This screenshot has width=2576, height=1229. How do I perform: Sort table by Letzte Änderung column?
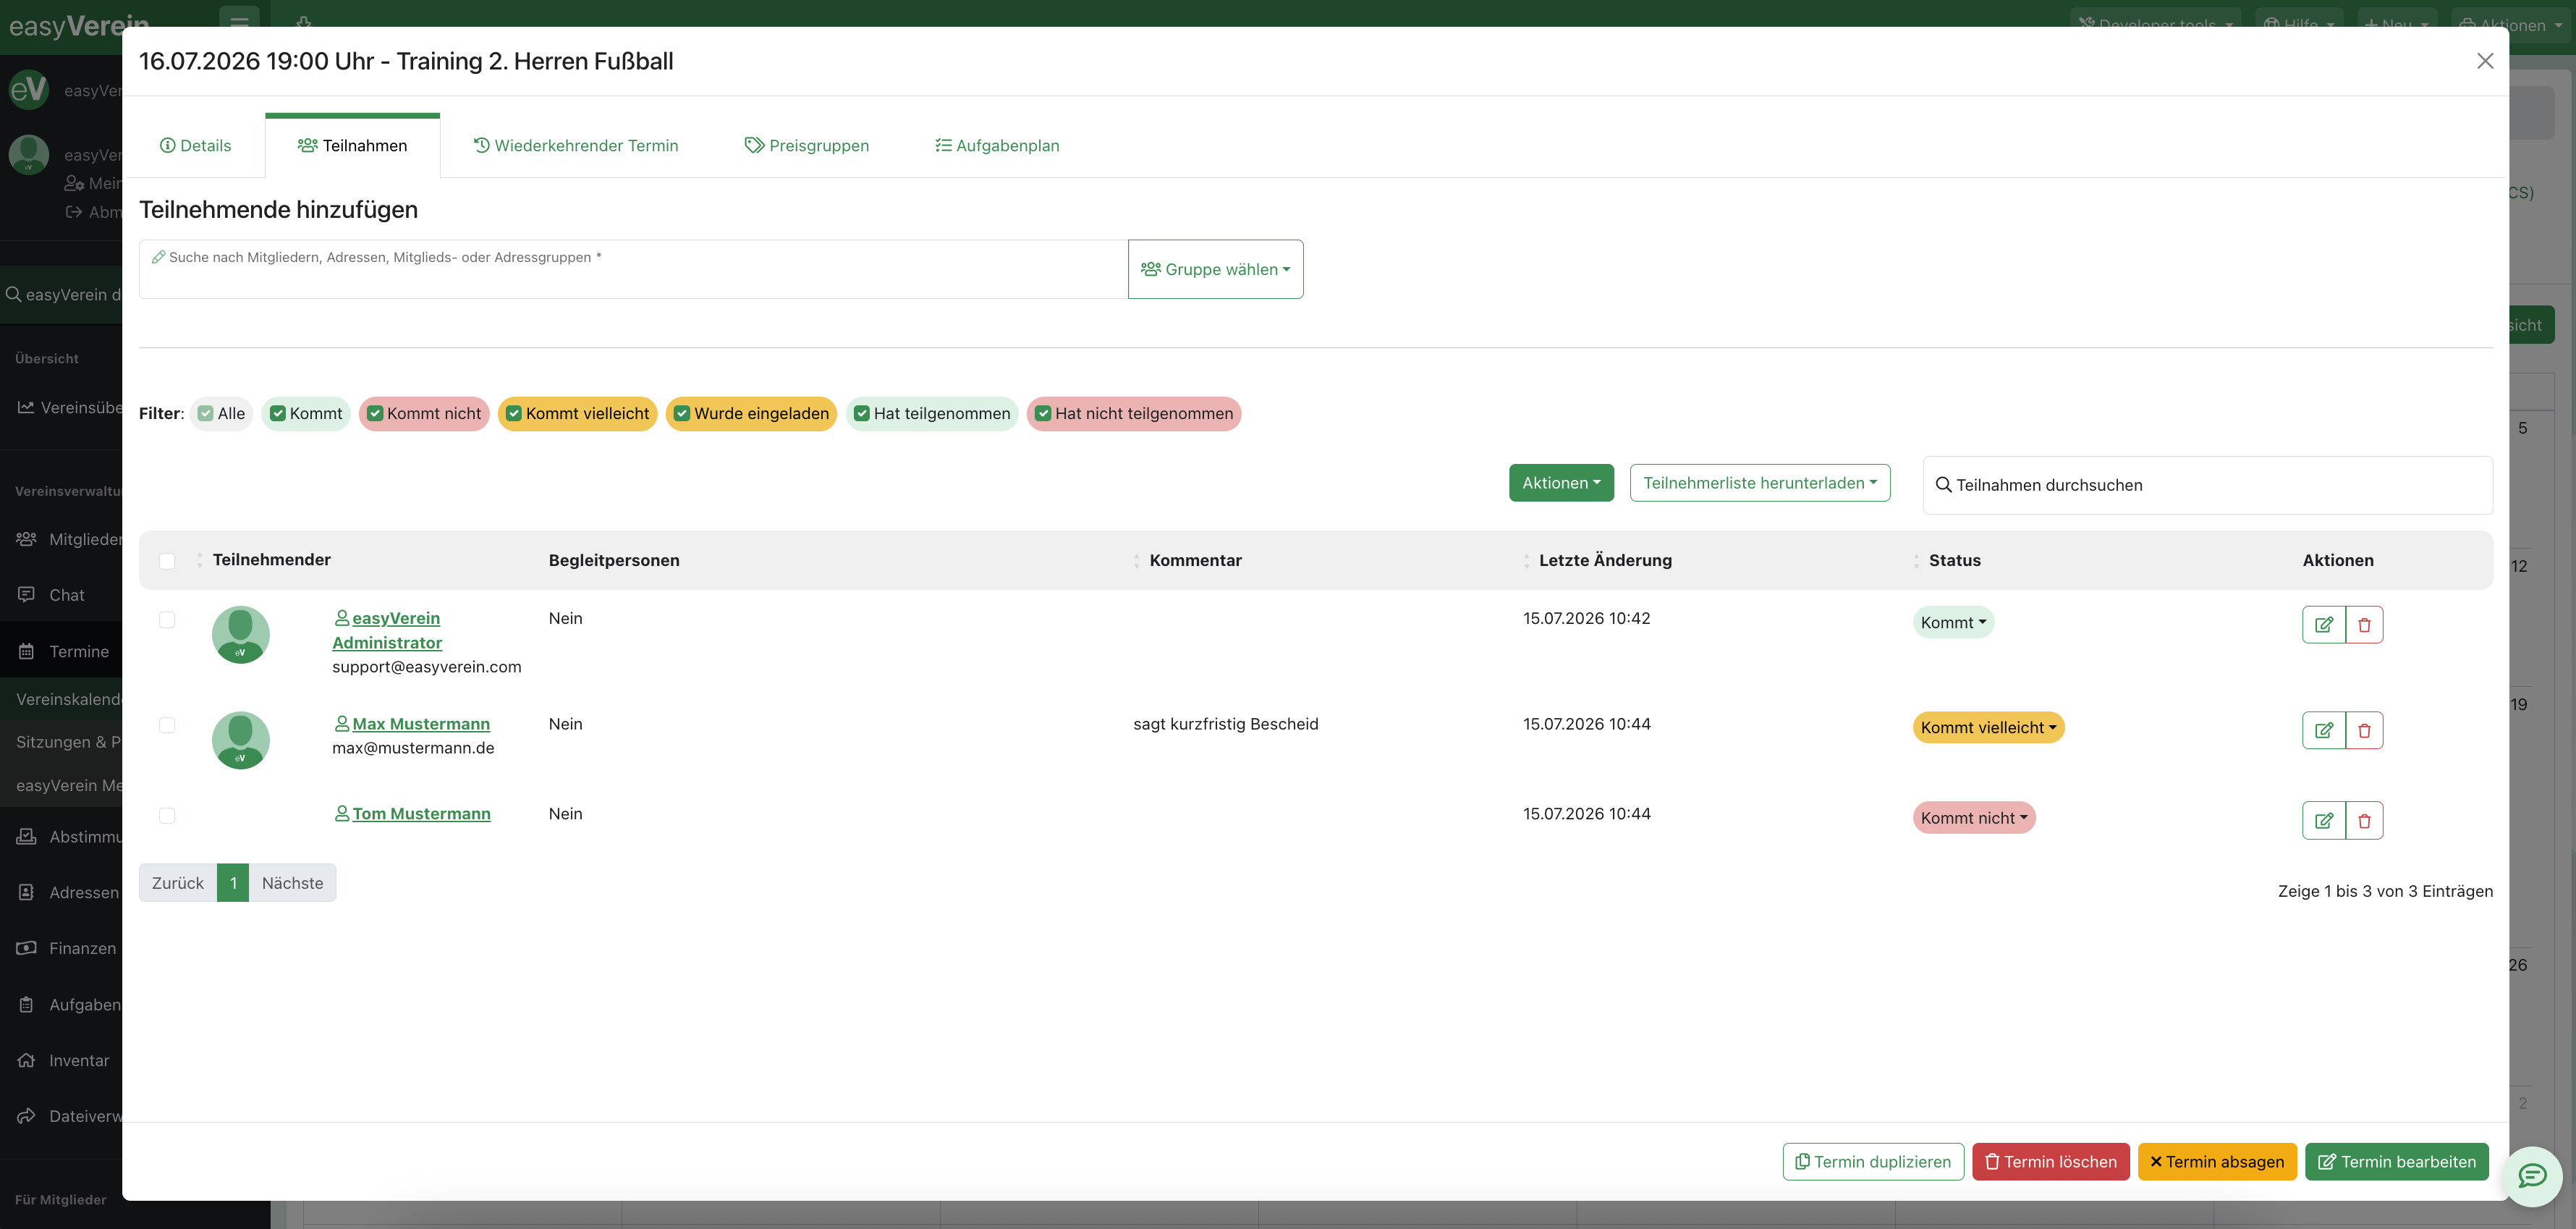pyautogui.click(x=1605, y=561)
